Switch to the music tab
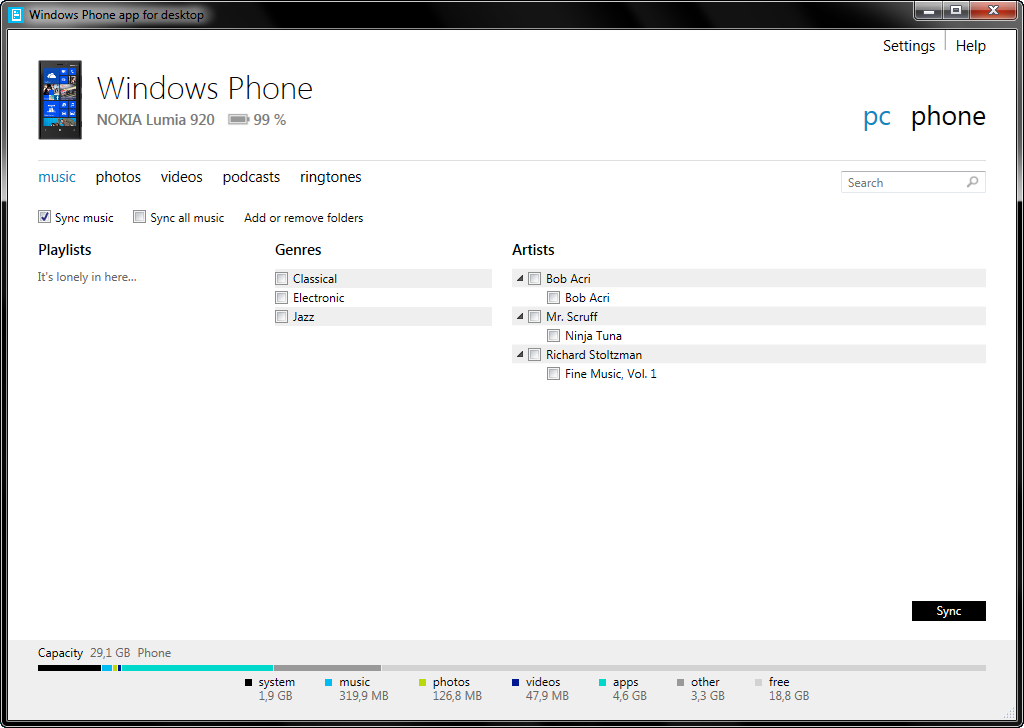Viewport: 1024px width, 728px height. point(57,177)
